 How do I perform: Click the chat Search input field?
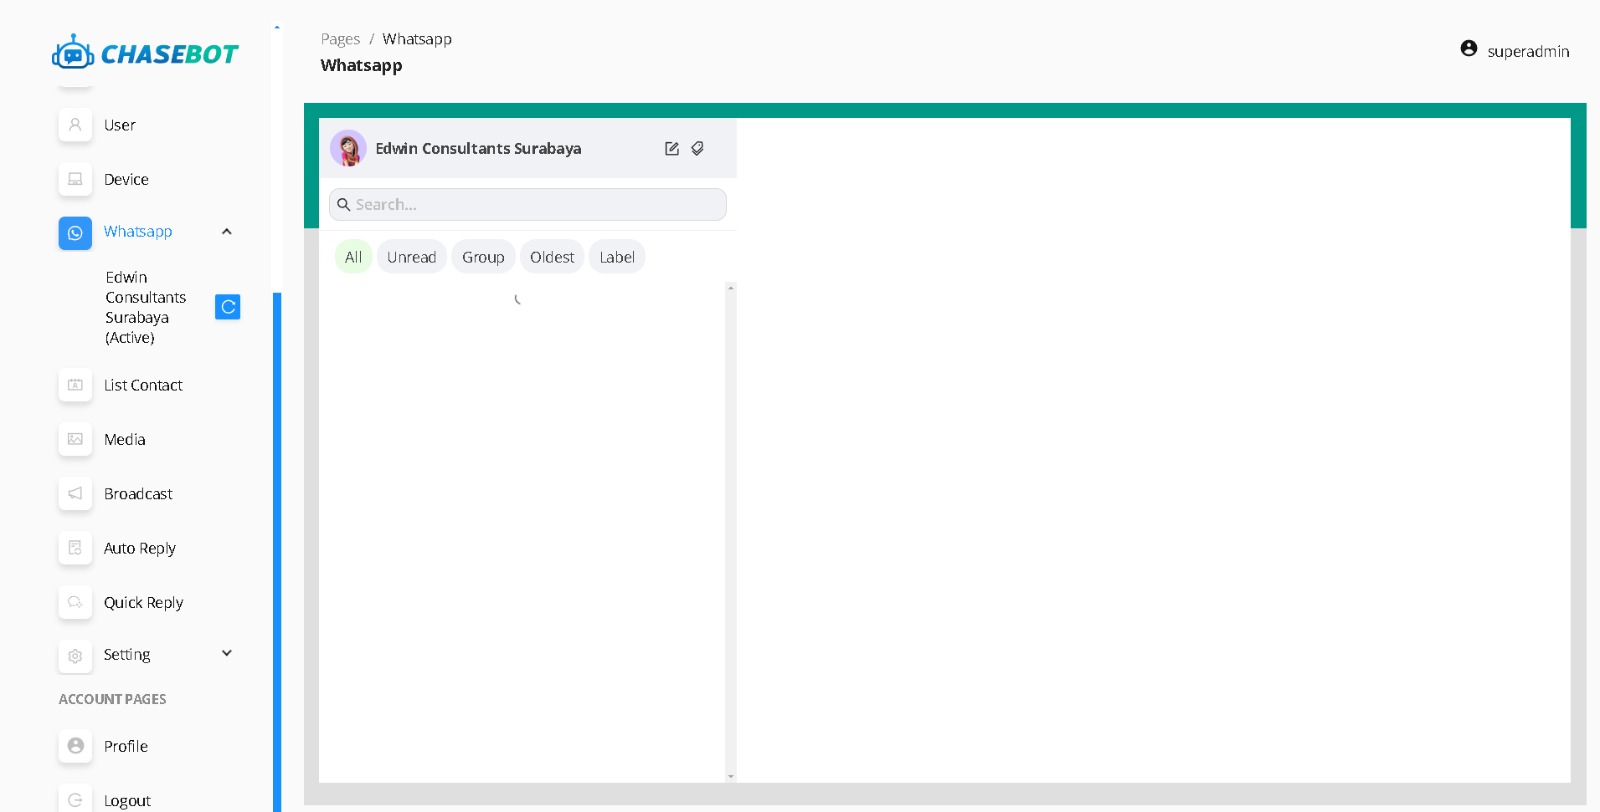528,205
